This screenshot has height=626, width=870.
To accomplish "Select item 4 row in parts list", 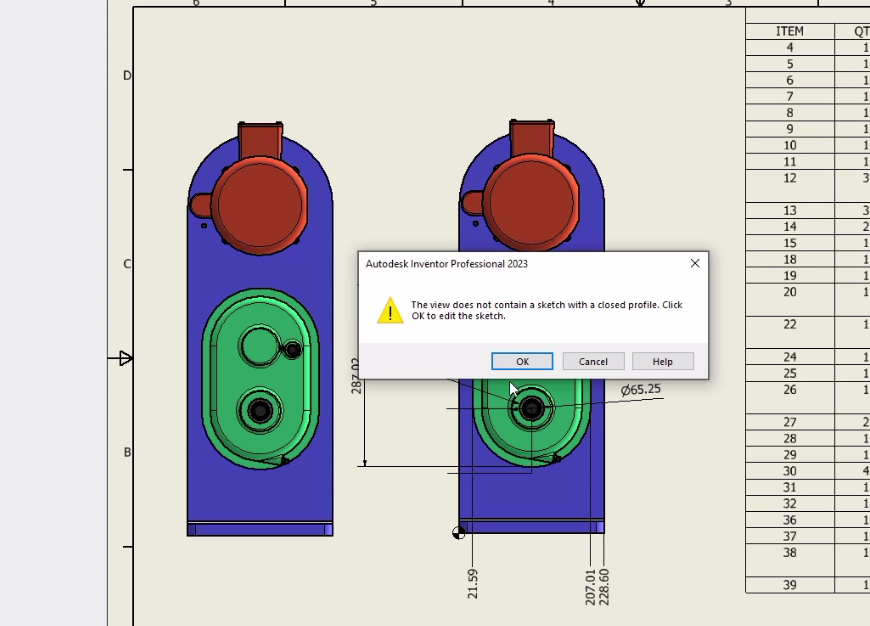I will point(808,47).
